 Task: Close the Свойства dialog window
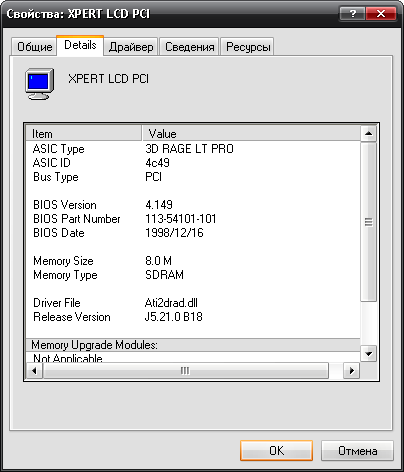(381, 14)
